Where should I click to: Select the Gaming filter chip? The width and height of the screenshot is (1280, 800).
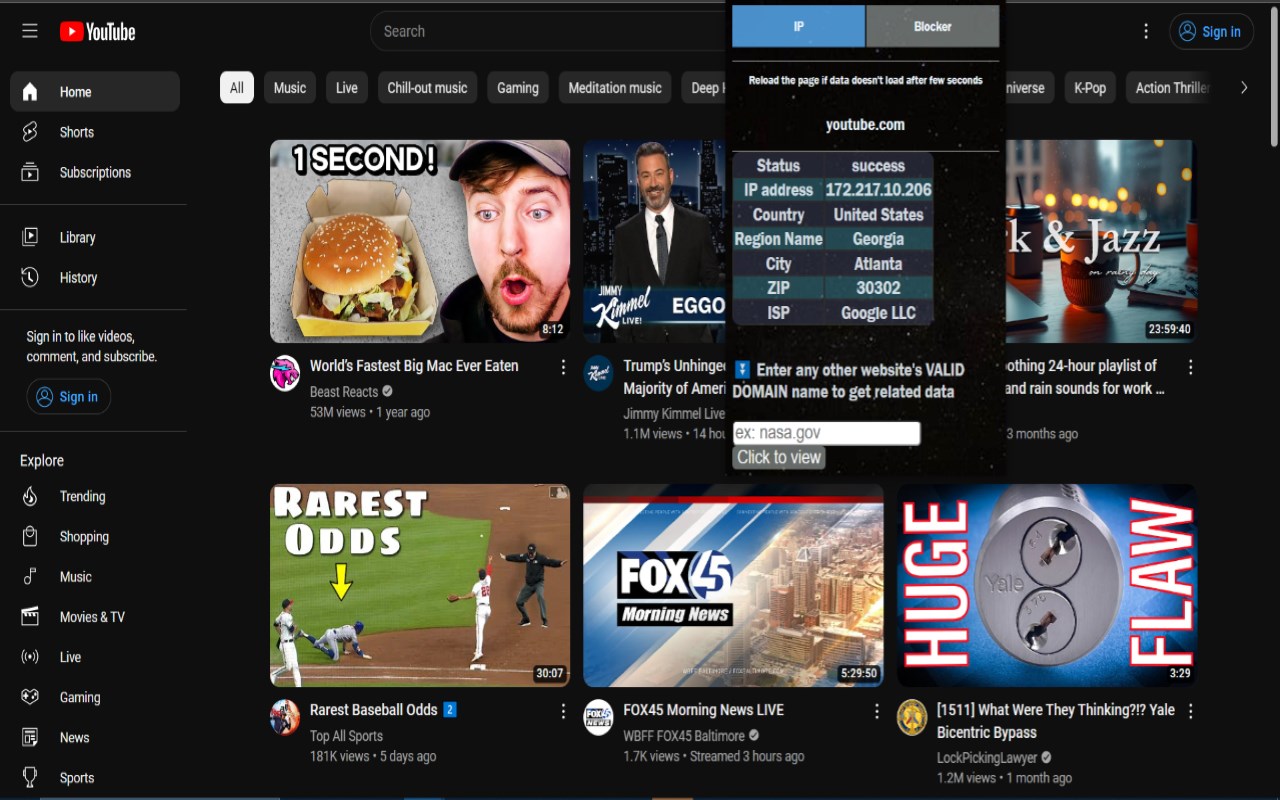[x=518, y=88]
